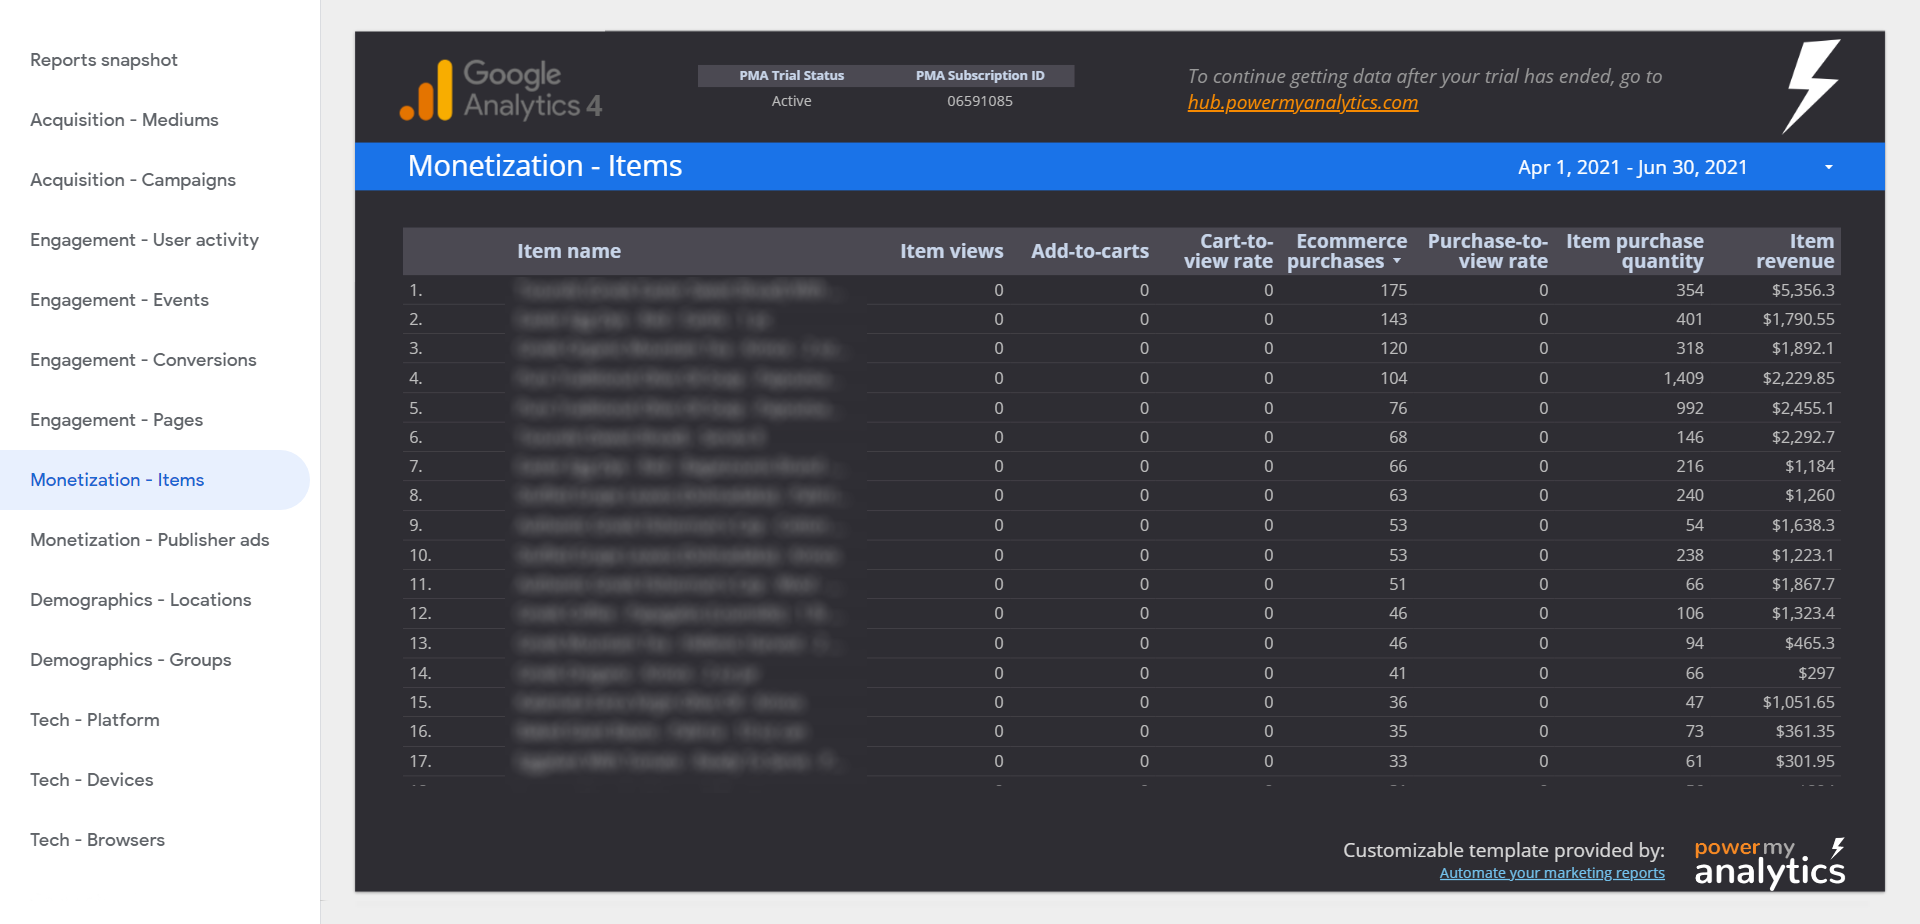Image resolution: width=1920 pixels, height=924 pixels.
Task: Click the Power My Analytics lightning bolt icon
Action: pos(1812,86)
